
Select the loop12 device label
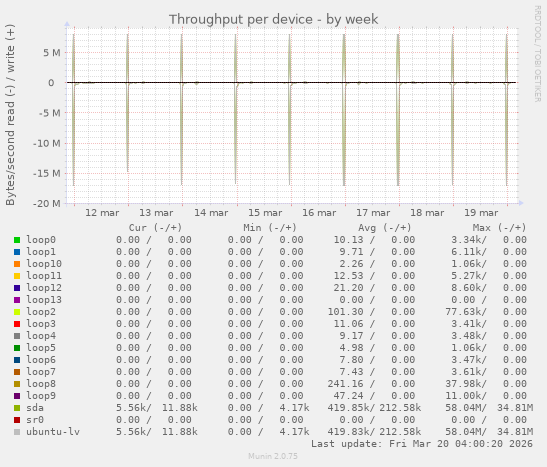pyautogui.click(x=44, y=288)
